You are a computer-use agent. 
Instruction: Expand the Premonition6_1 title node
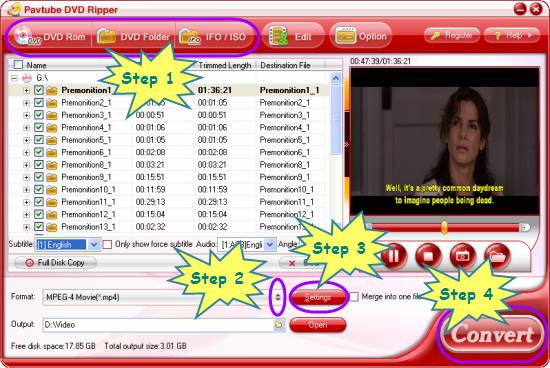(x=26, y=153)
